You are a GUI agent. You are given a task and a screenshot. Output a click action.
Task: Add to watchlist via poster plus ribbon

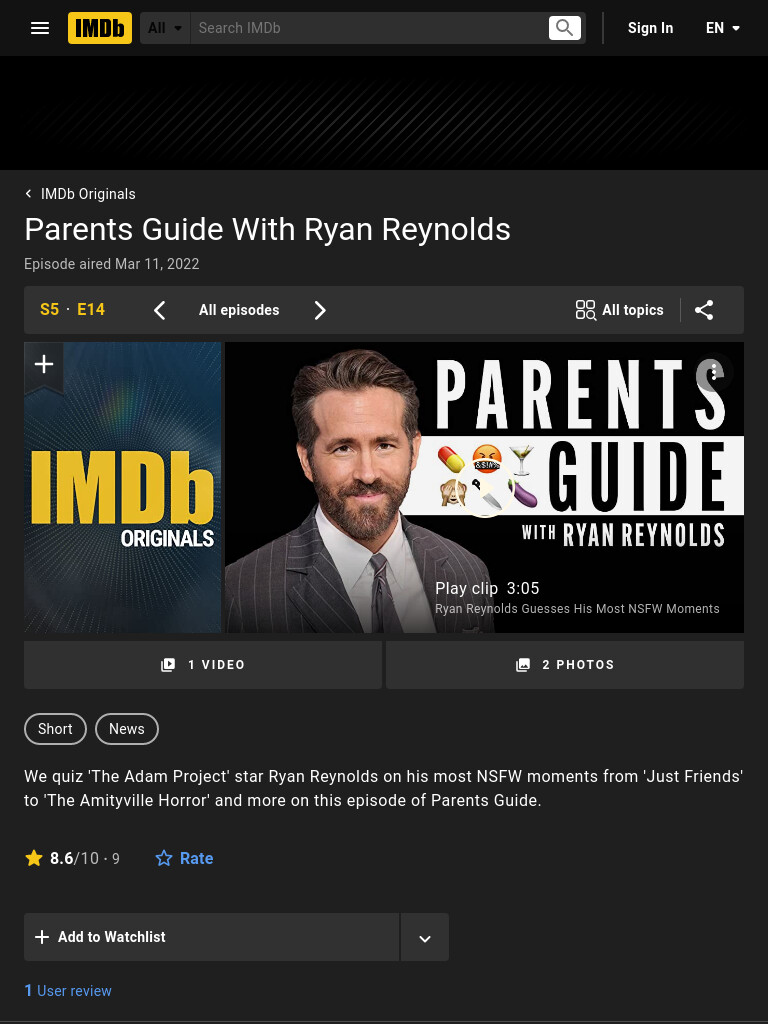(x=44, y=365)
